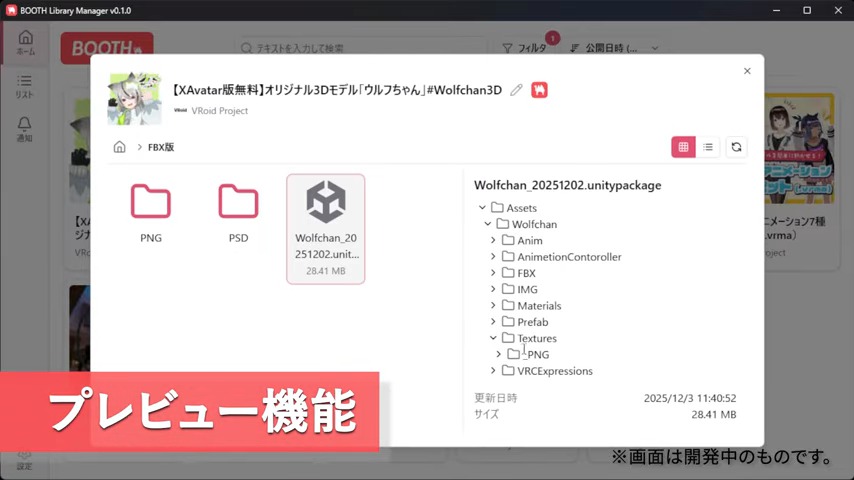Select the Materials tree item

(538, 306)
